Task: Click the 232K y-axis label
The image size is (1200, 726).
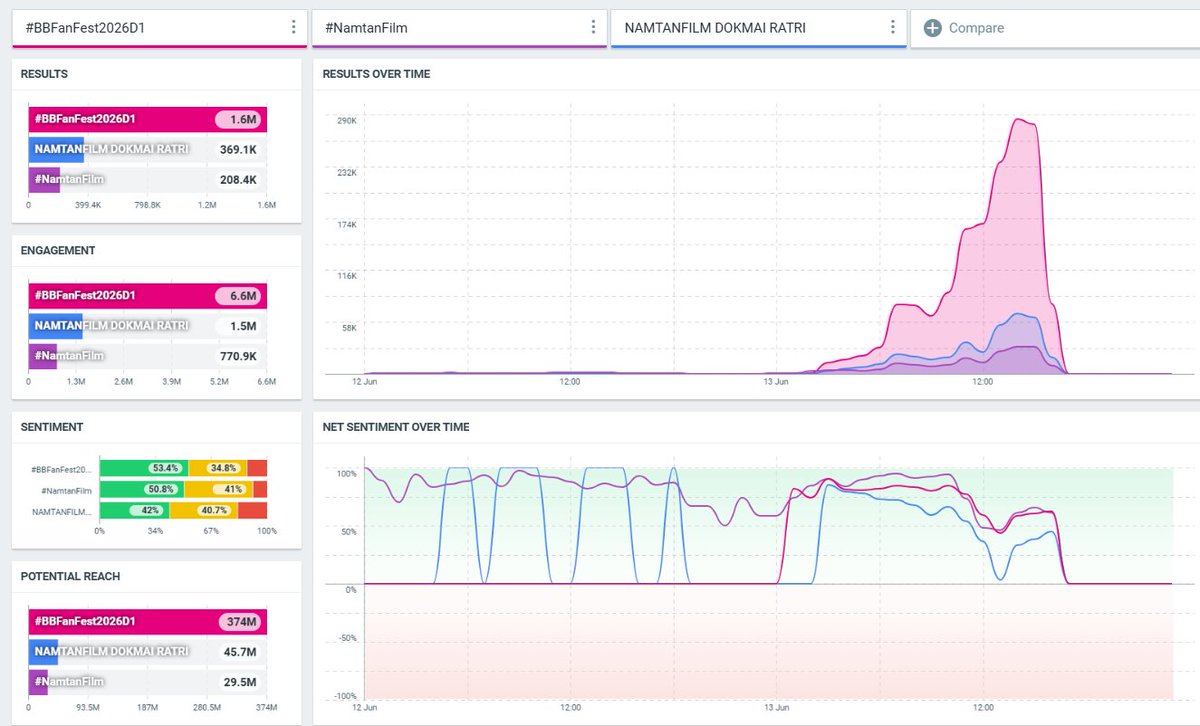Action: pyautogui.click(x=347, y=173)
